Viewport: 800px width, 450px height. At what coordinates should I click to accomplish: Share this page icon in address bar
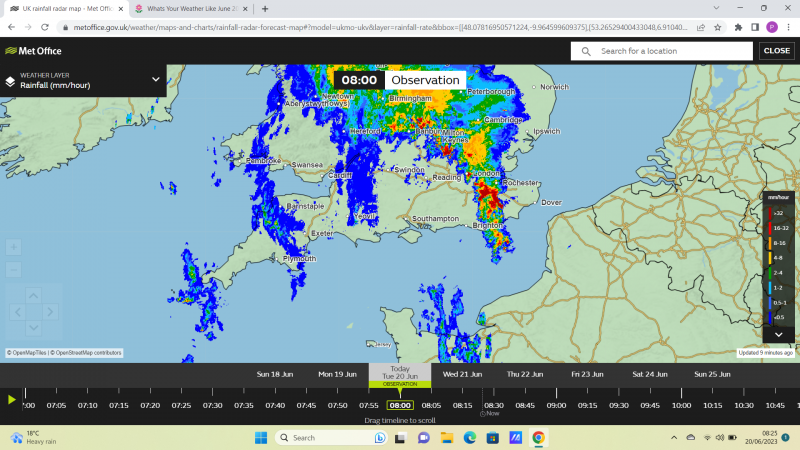701,27
